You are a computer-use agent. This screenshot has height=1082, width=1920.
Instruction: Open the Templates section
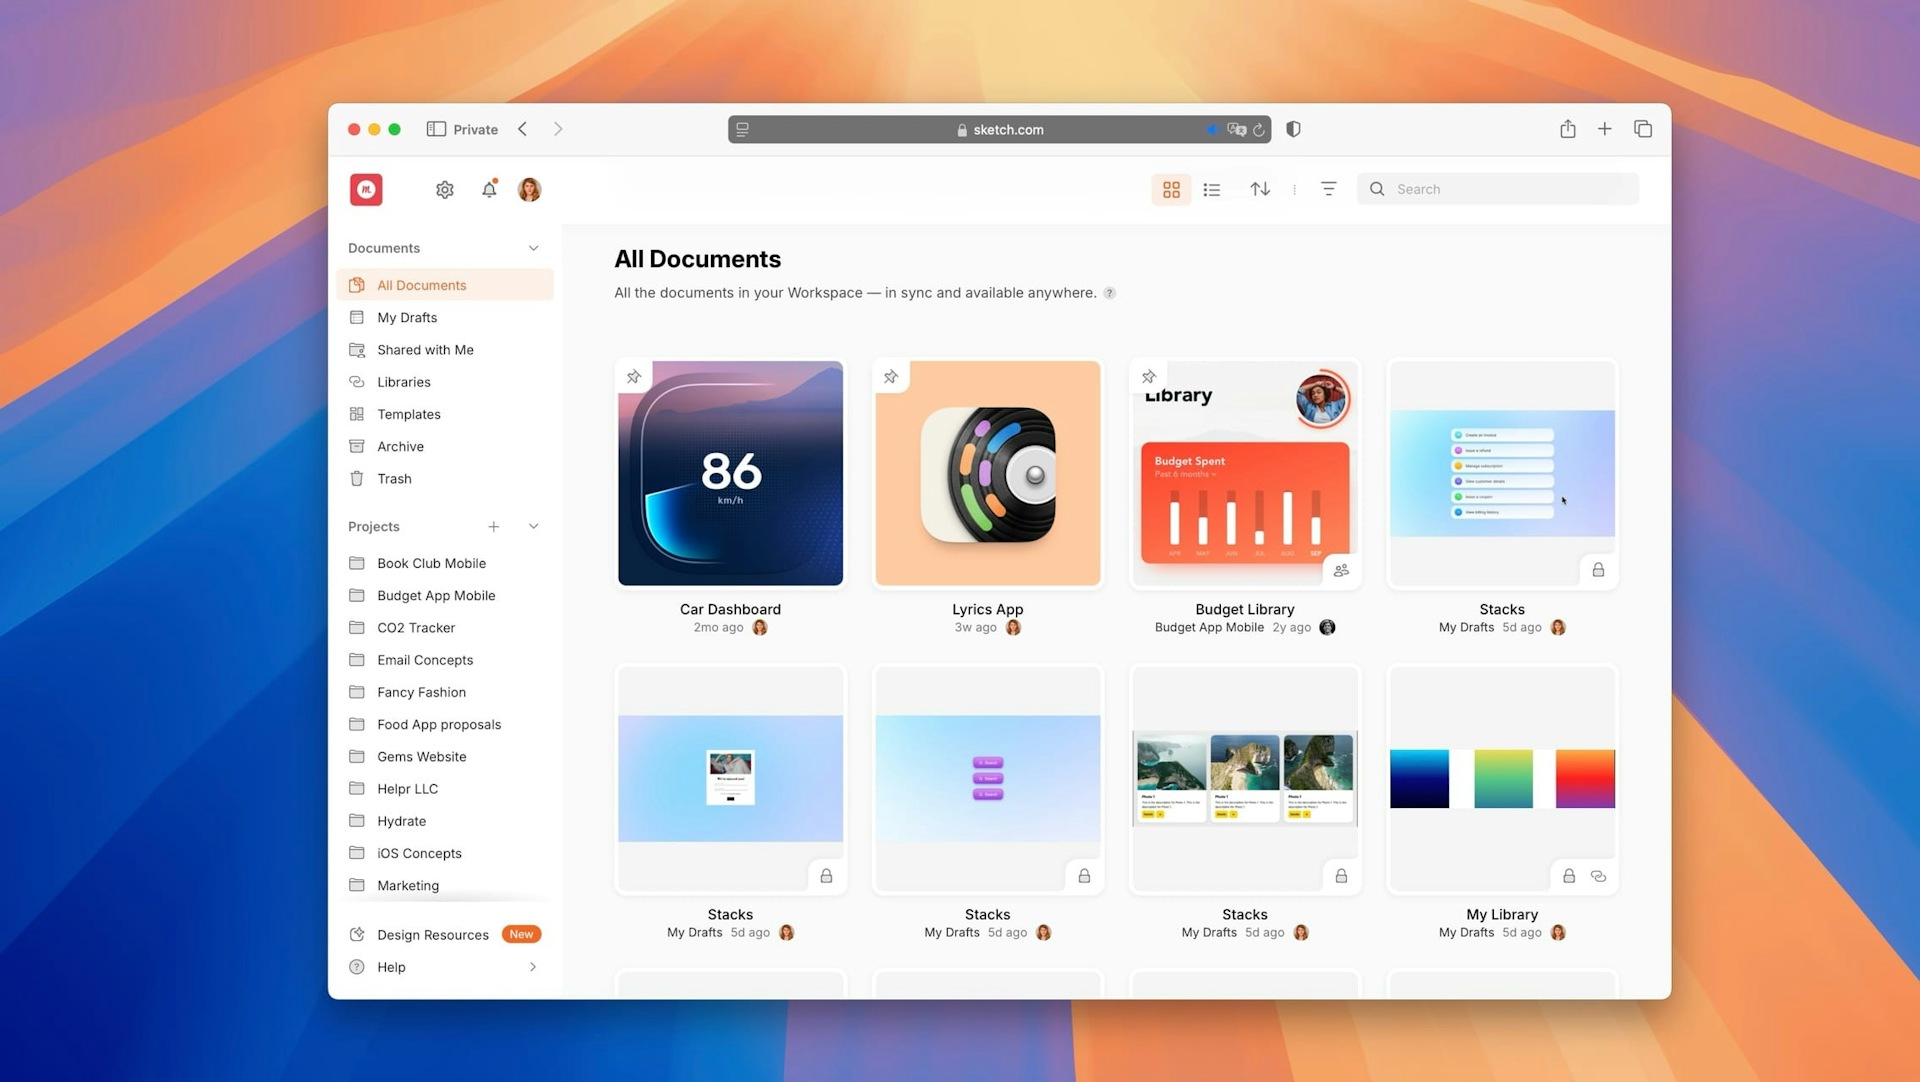pyautogui.click(x=408, y=414)
